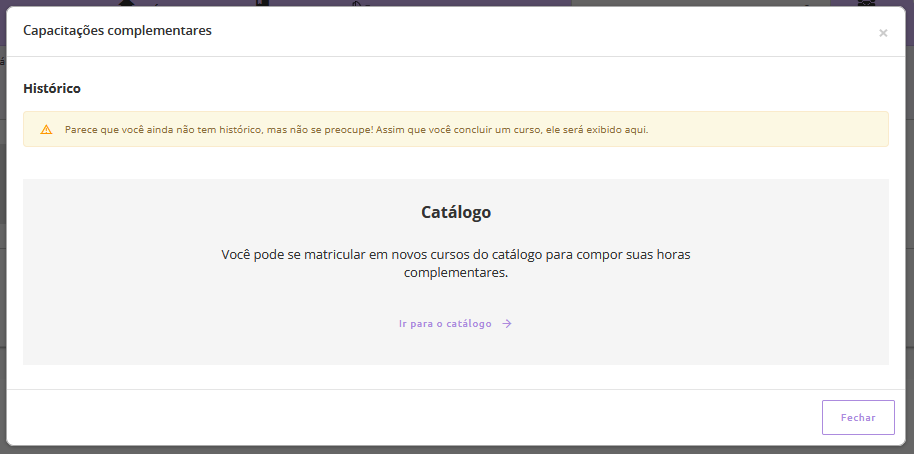Click the word 'complementares' in the catalog description
This screenshot has height=454, width=914.
click(x=455, y=272)
